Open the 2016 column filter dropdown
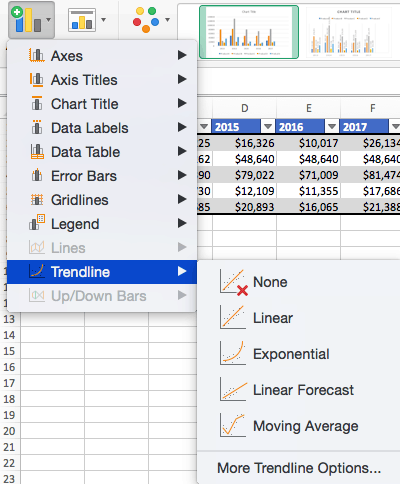The width and height of the screenshot is (400, 484). (x=332, y=127)
